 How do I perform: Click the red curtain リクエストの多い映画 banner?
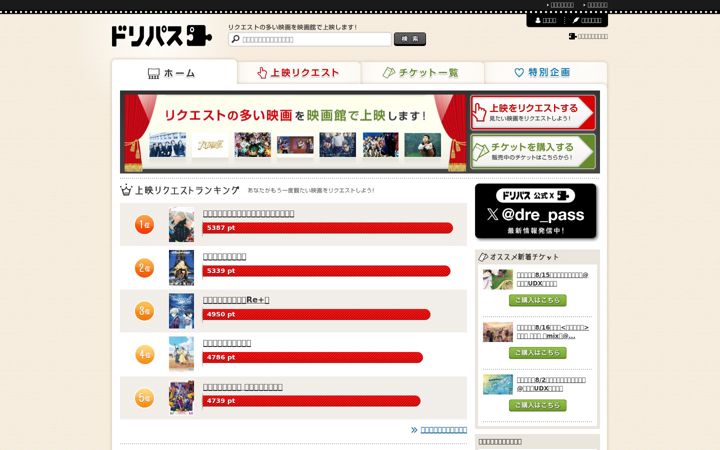point(294,132)
